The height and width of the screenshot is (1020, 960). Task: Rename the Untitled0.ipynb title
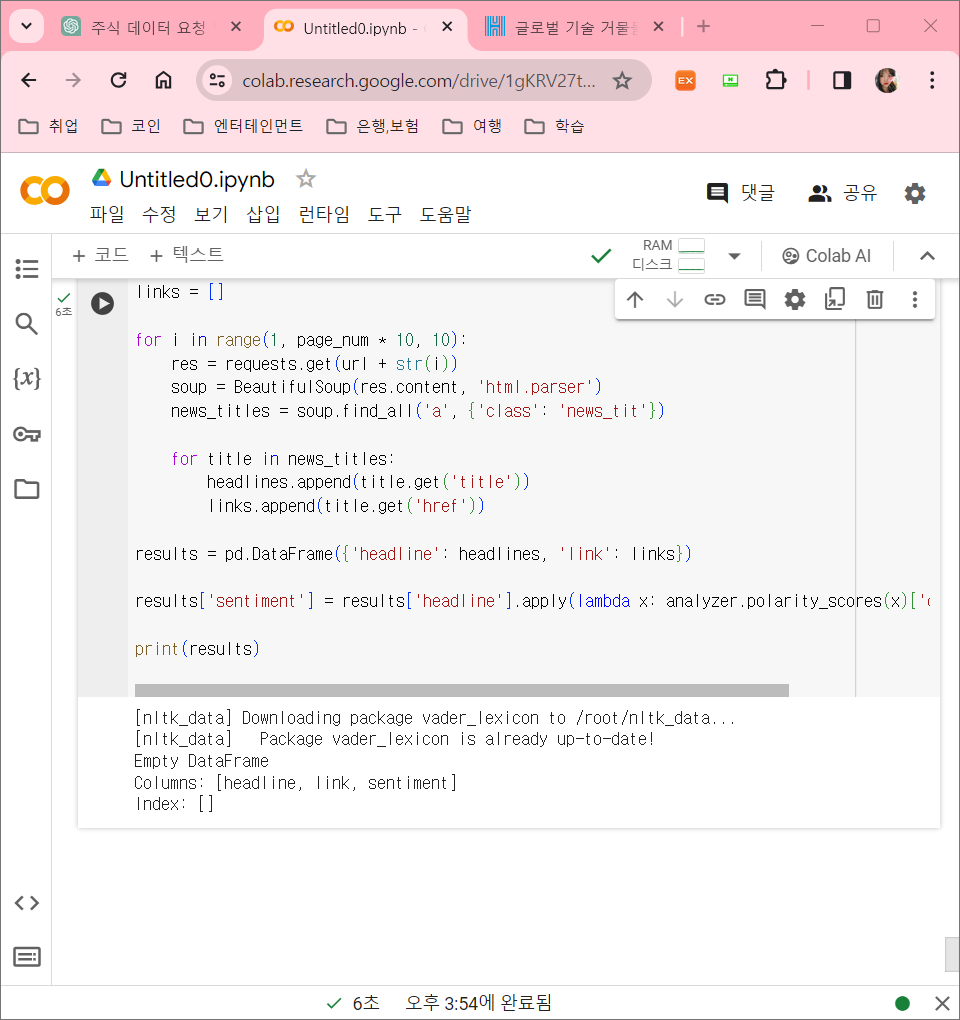(x=196, y=180)
